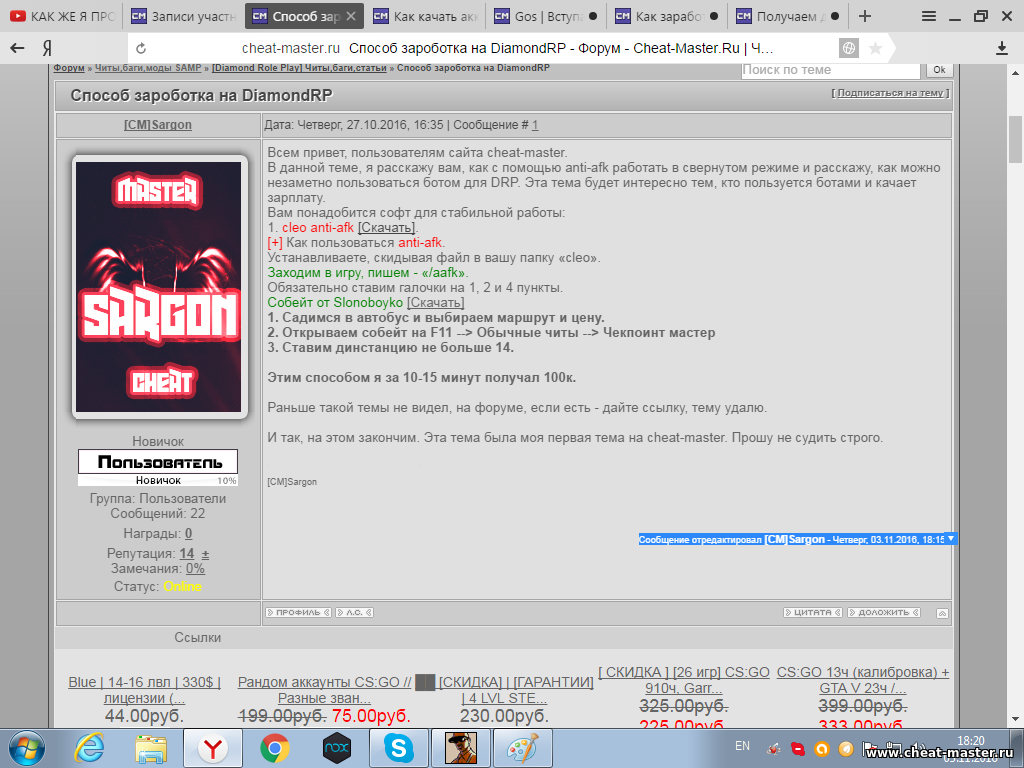Expand the [+] anti-afk spoiler
This screenshot has height=768, width=1024.
click(275, 243)
